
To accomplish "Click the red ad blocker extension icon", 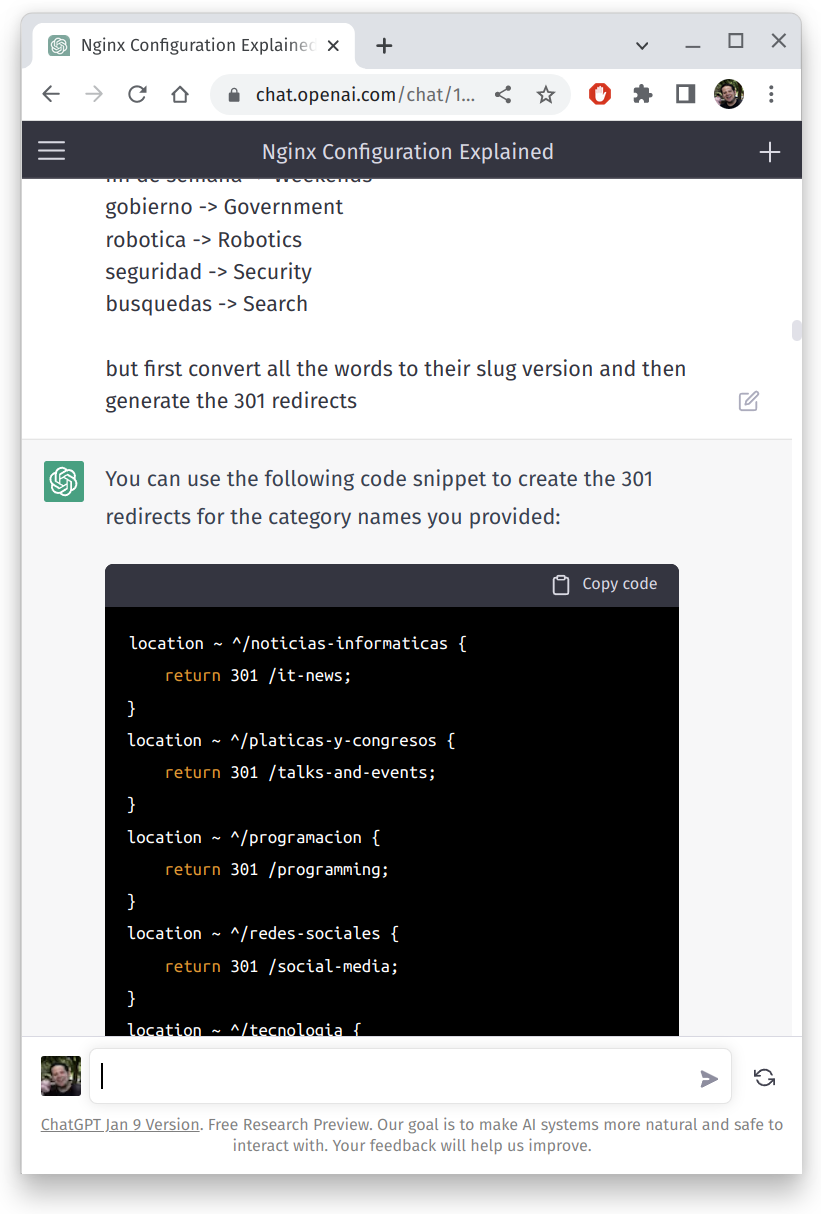I will point(599,94).
